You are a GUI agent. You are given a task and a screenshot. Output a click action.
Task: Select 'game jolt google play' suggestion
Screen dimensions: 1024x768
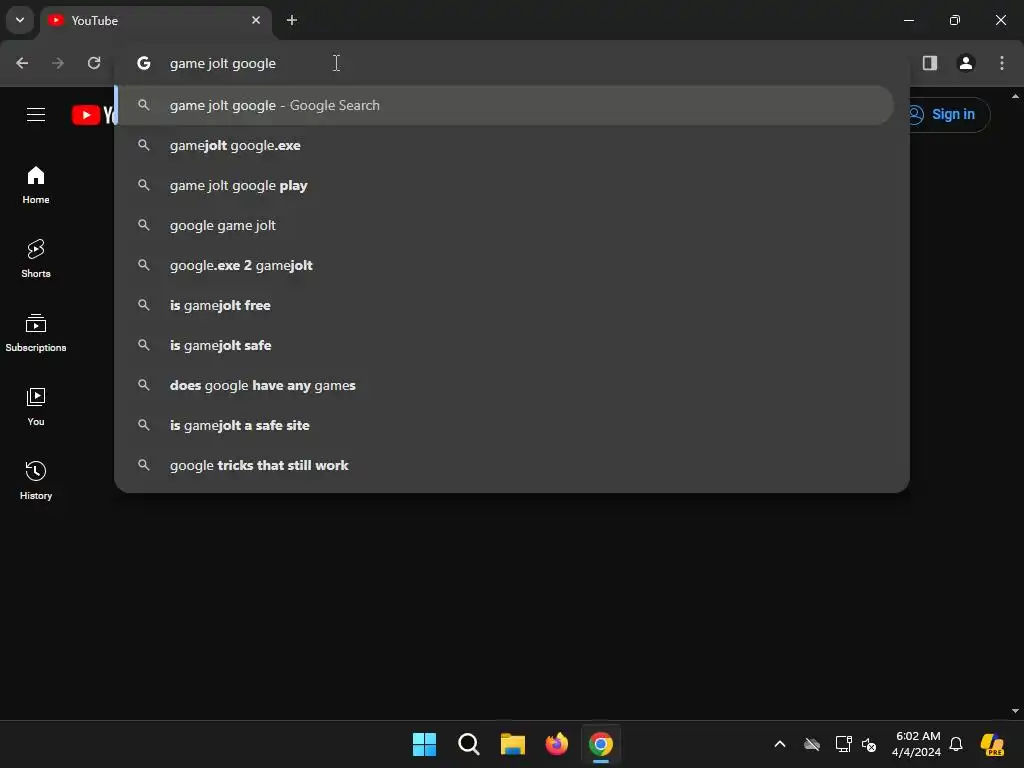[x=505, y=185]
